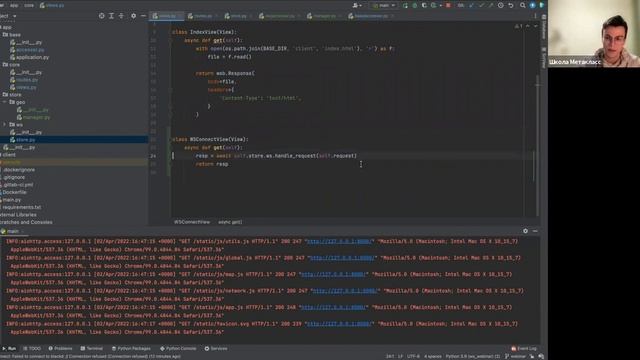Viewport: 640px width, 360px height.
Task: Open Project panel settings gear
Action: (133, 16)
